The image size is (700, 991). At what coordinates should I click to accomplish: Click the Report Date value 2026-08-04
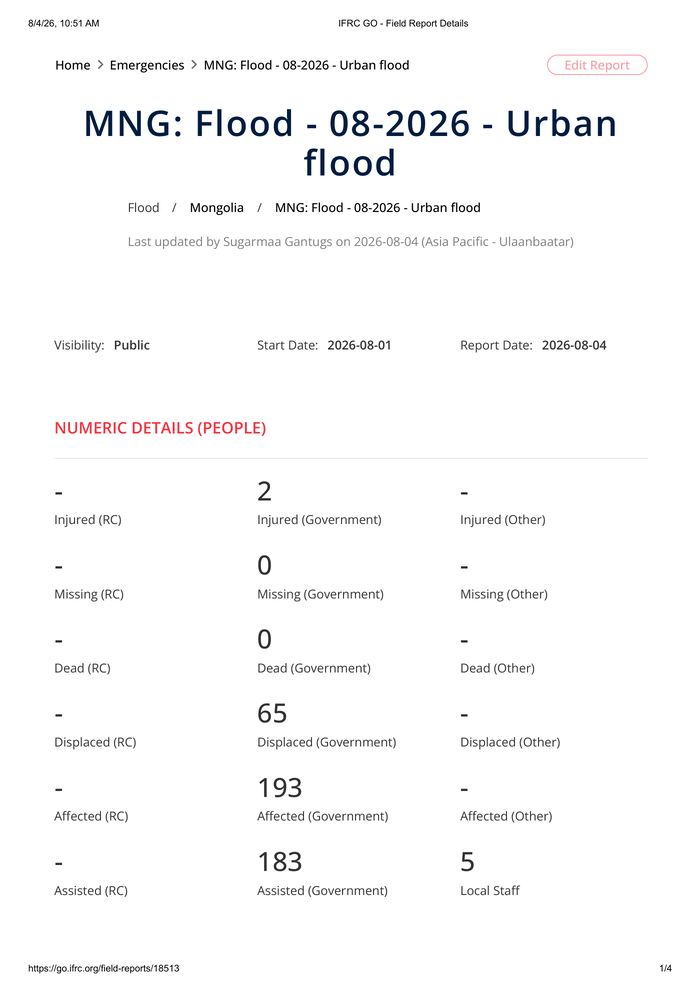coord(574,345)
